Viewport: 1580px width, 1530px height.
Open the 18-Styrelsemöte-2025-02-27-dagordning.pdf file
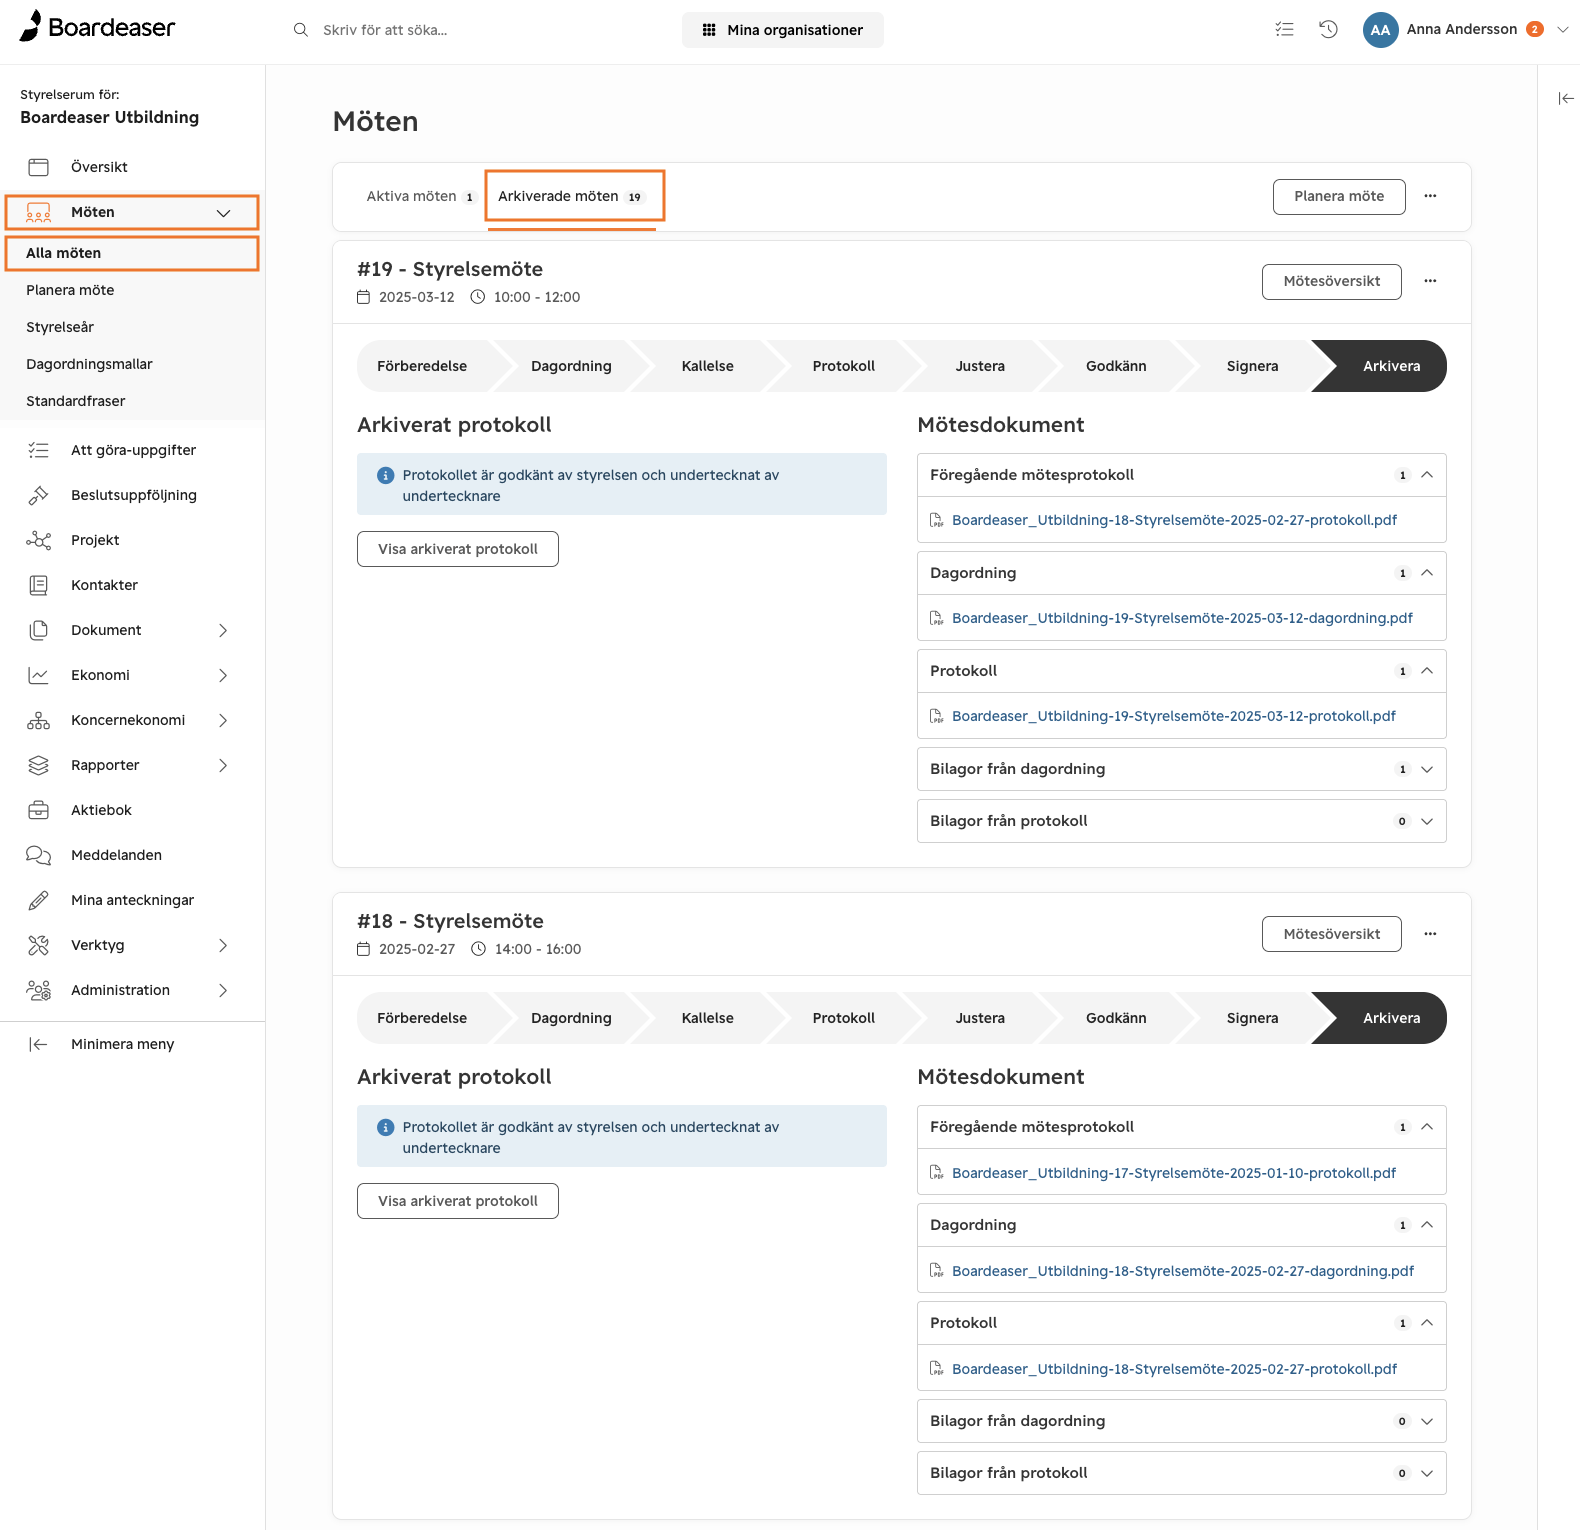pyautogui.click(x=1183, y=1271)
